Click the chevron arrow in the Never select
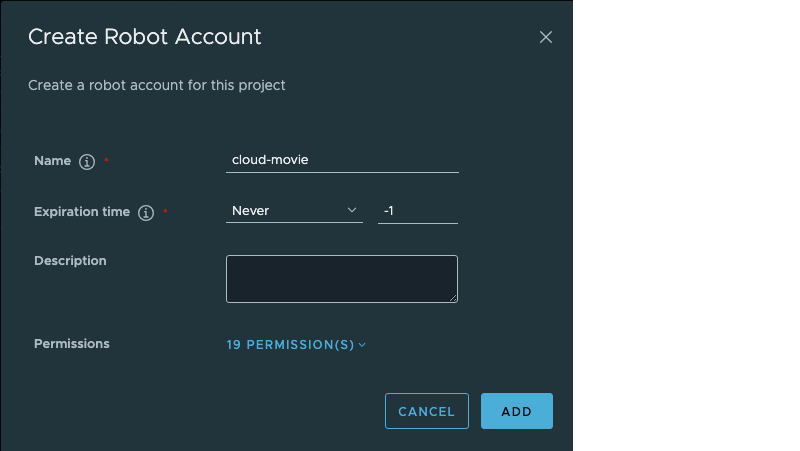Image resolution: width=800 pixels, height=451 pixels. [x=352, y=210]
